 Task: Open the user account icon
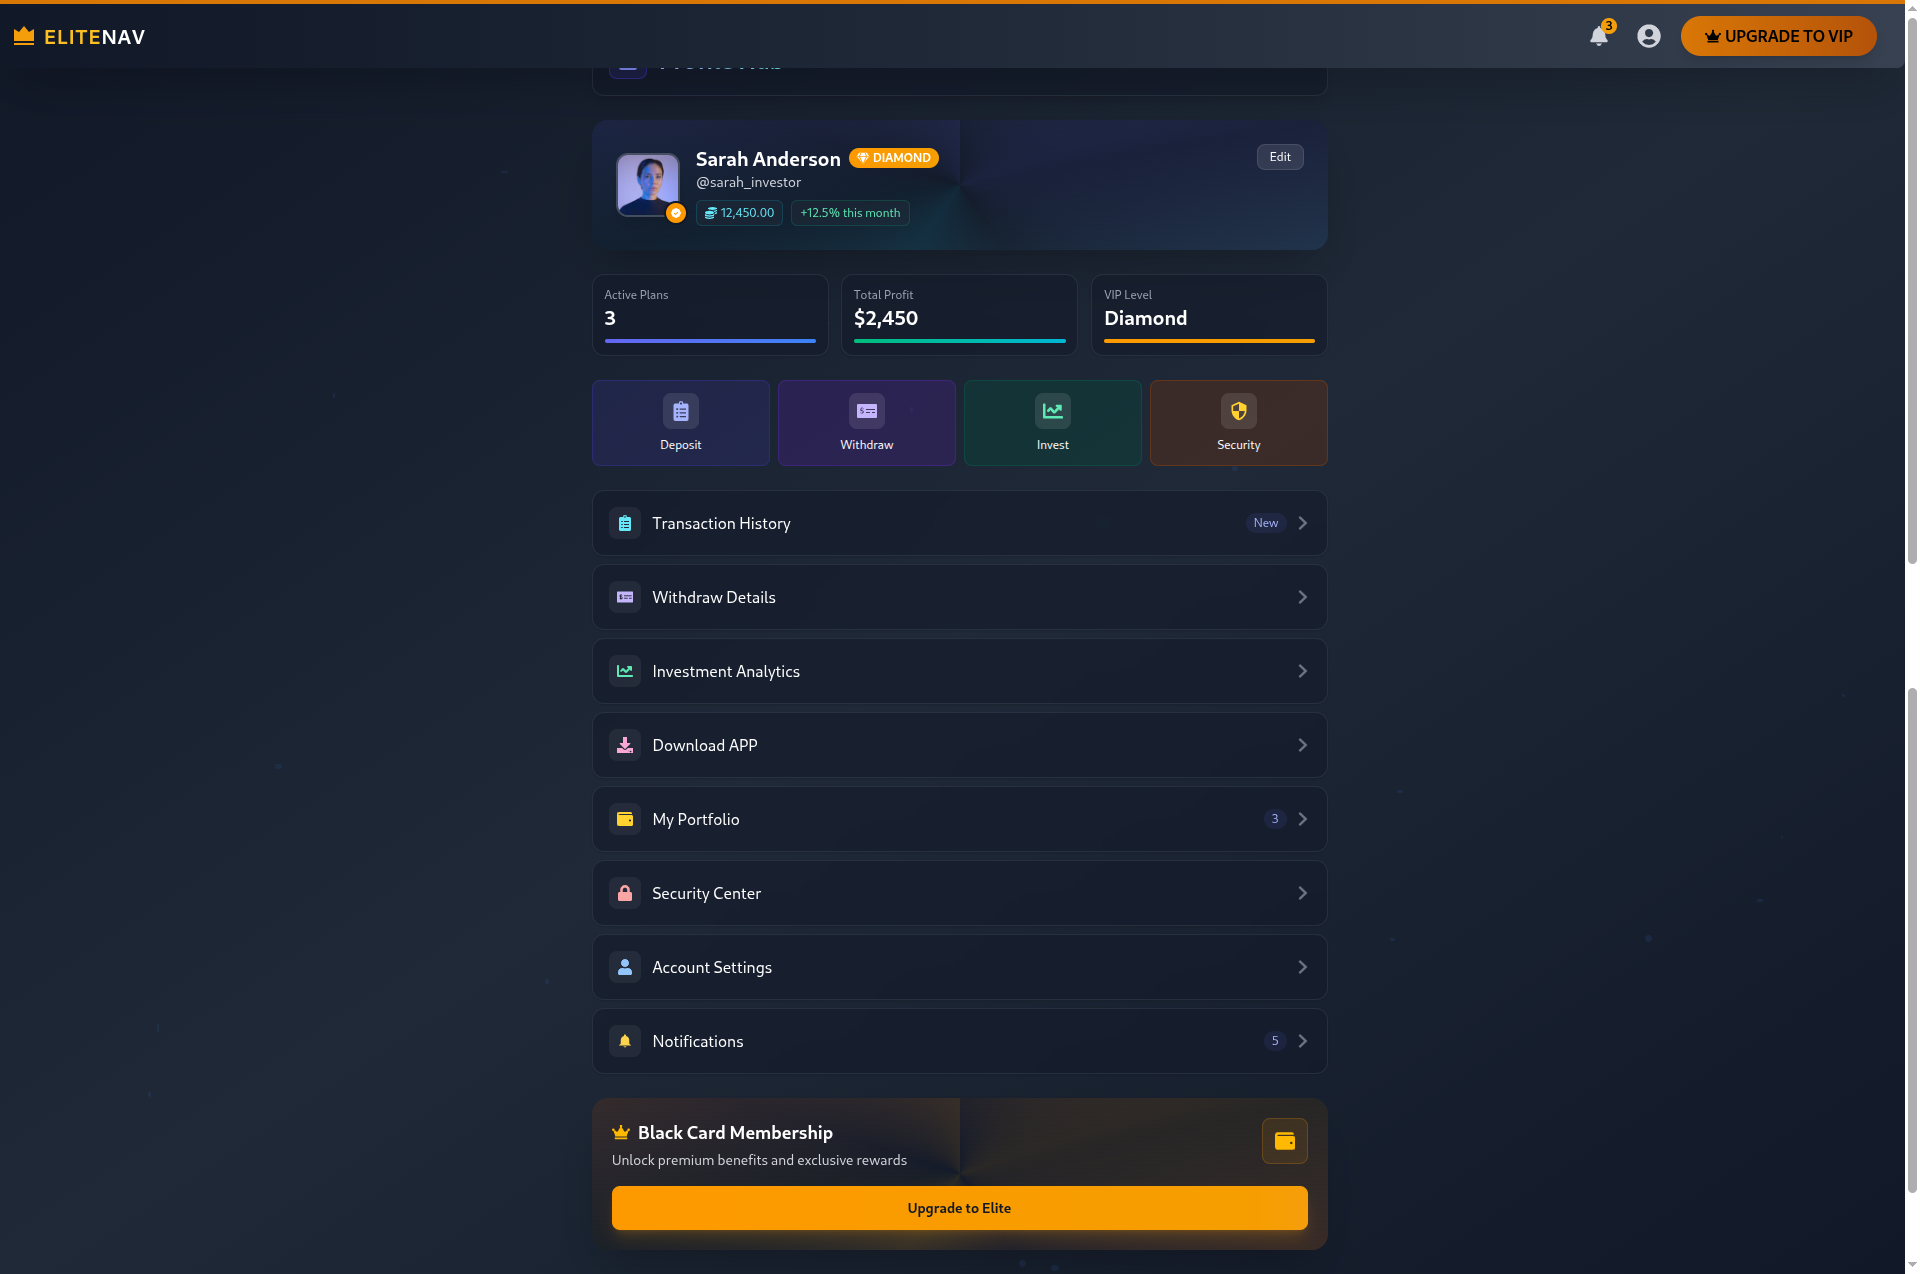click(1648, 36)
